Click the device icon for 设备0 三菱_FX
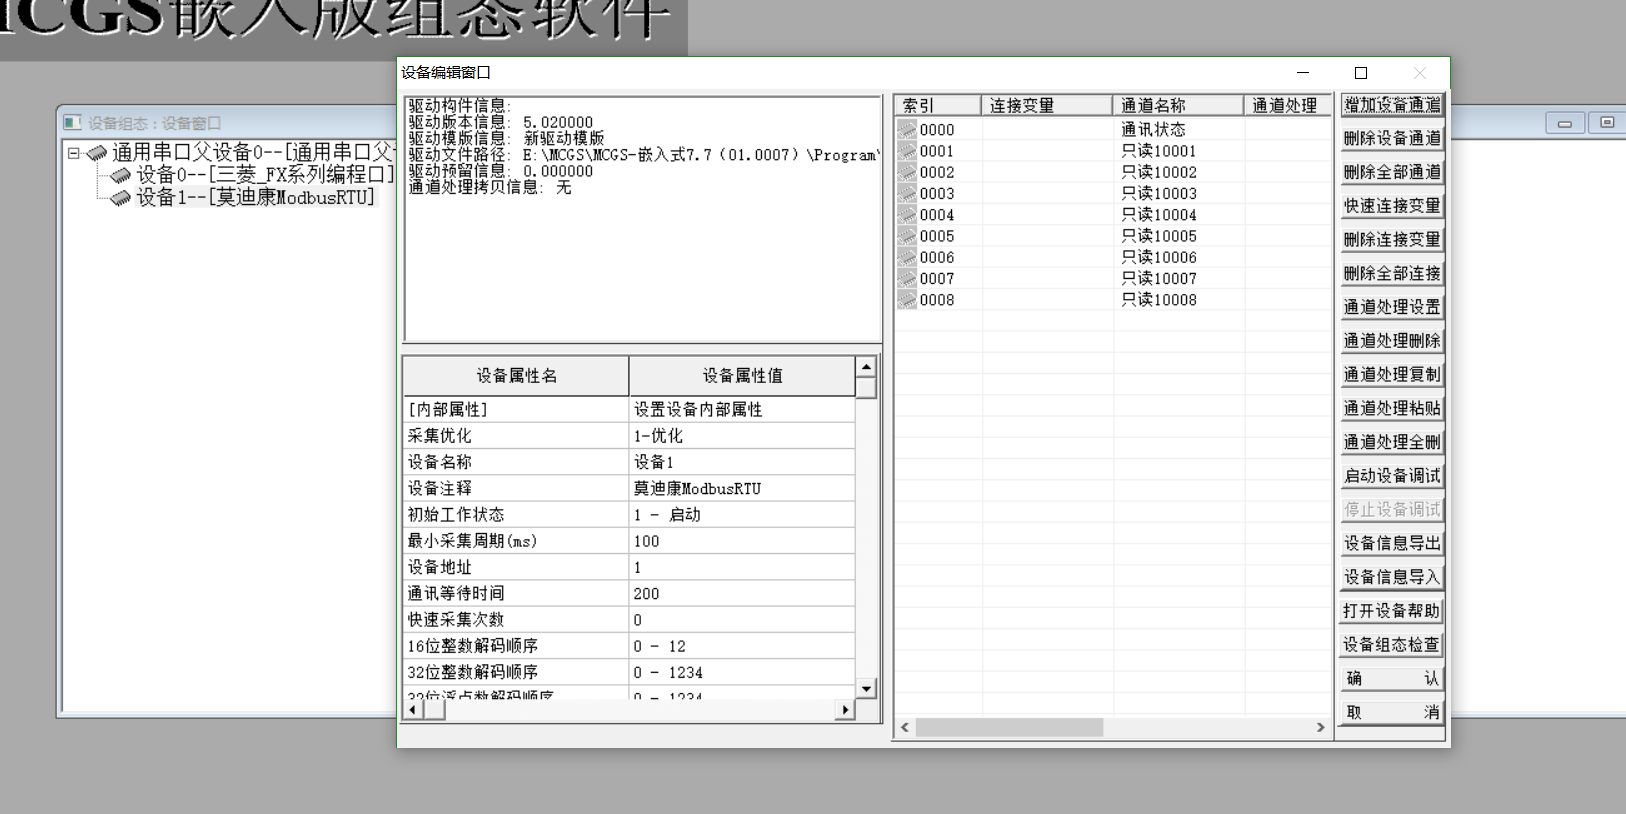Viewport: 1626px width, 814px height. coord(121,175)
